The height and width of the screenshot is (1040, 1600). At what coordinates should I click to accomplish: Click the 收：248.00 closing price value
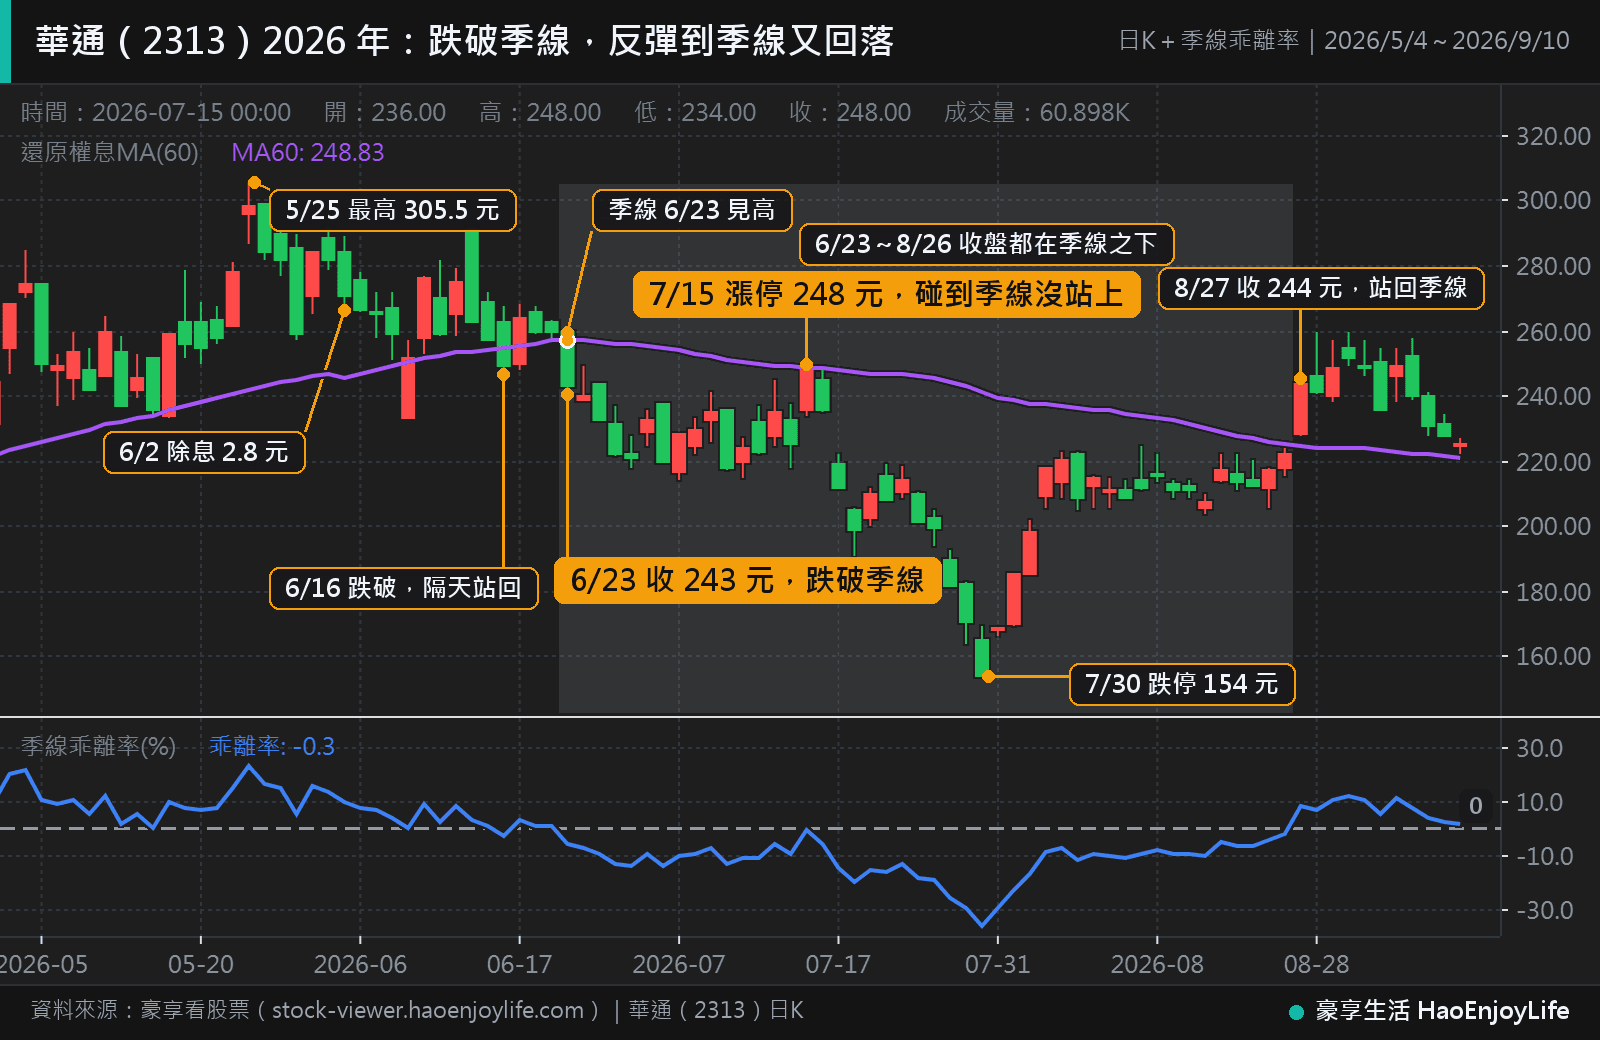(850, 112)
